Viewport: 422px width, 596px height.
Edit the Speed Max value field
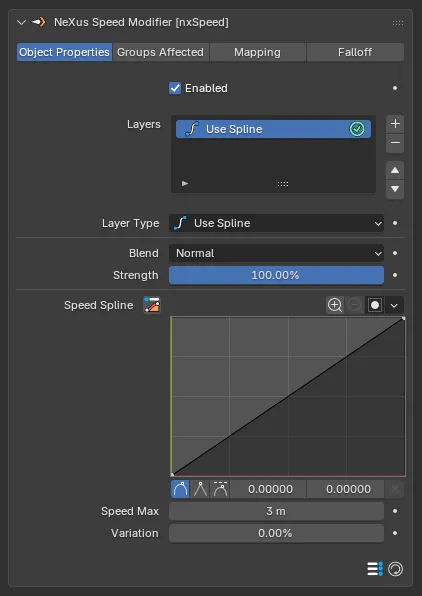pos(276,511)
